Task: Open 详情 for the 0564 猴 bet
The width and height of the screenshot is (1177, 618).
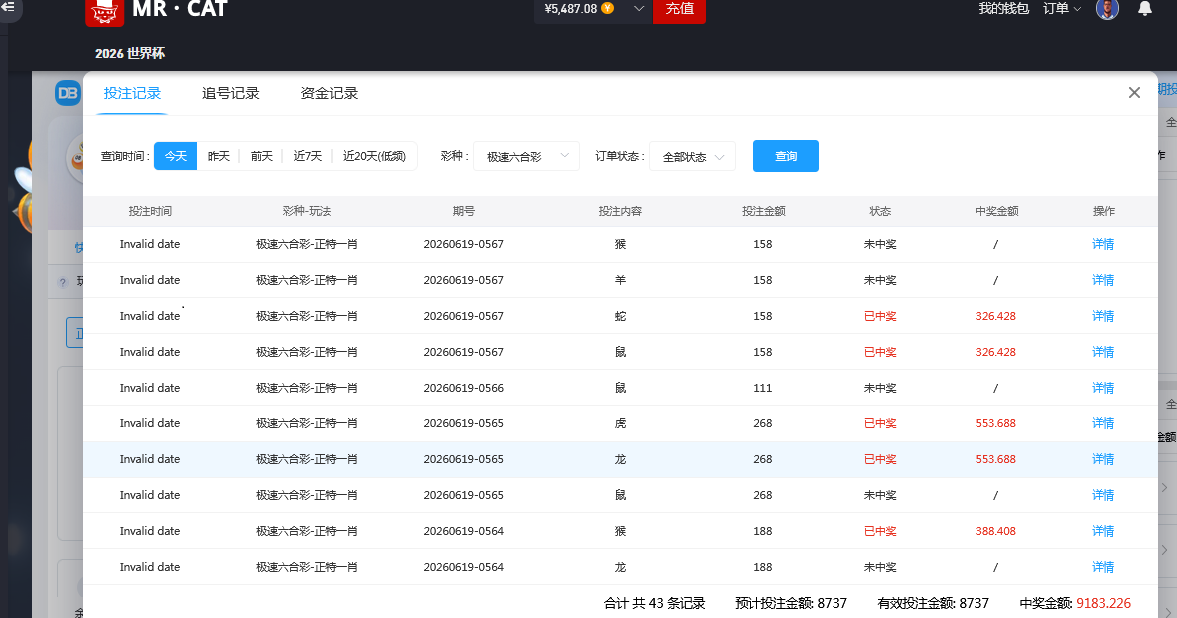Action: coord(1103,532)
